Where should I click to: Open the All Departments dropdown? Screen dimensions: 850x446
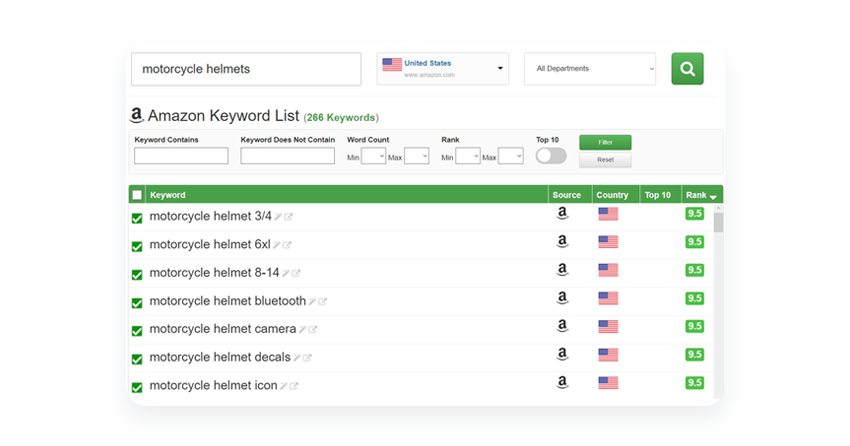coord(590,69)
